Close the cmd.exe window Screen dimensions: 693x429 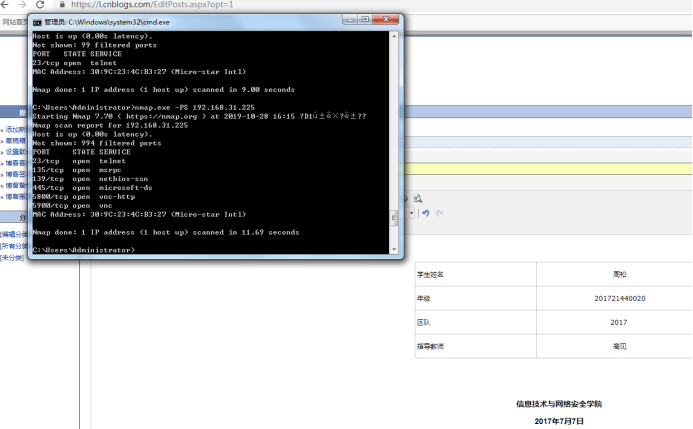[386, 19]
